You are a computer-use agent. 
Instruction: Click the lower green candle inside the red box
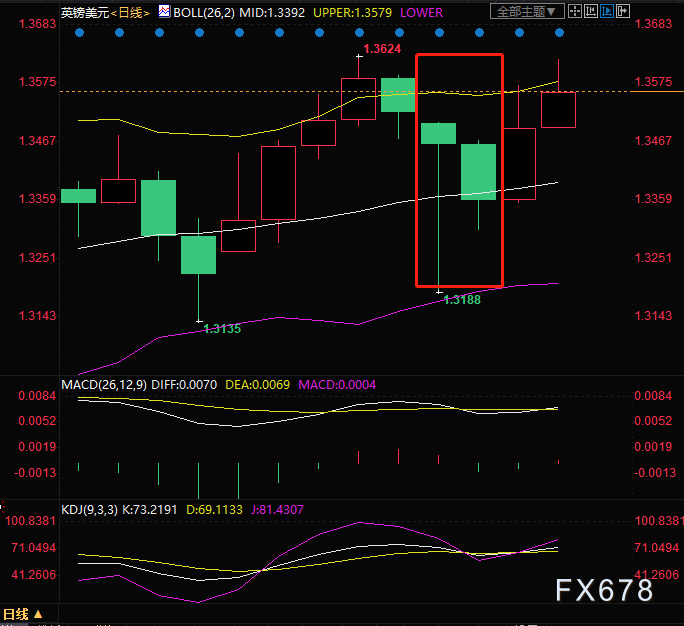tap(478, 171)
